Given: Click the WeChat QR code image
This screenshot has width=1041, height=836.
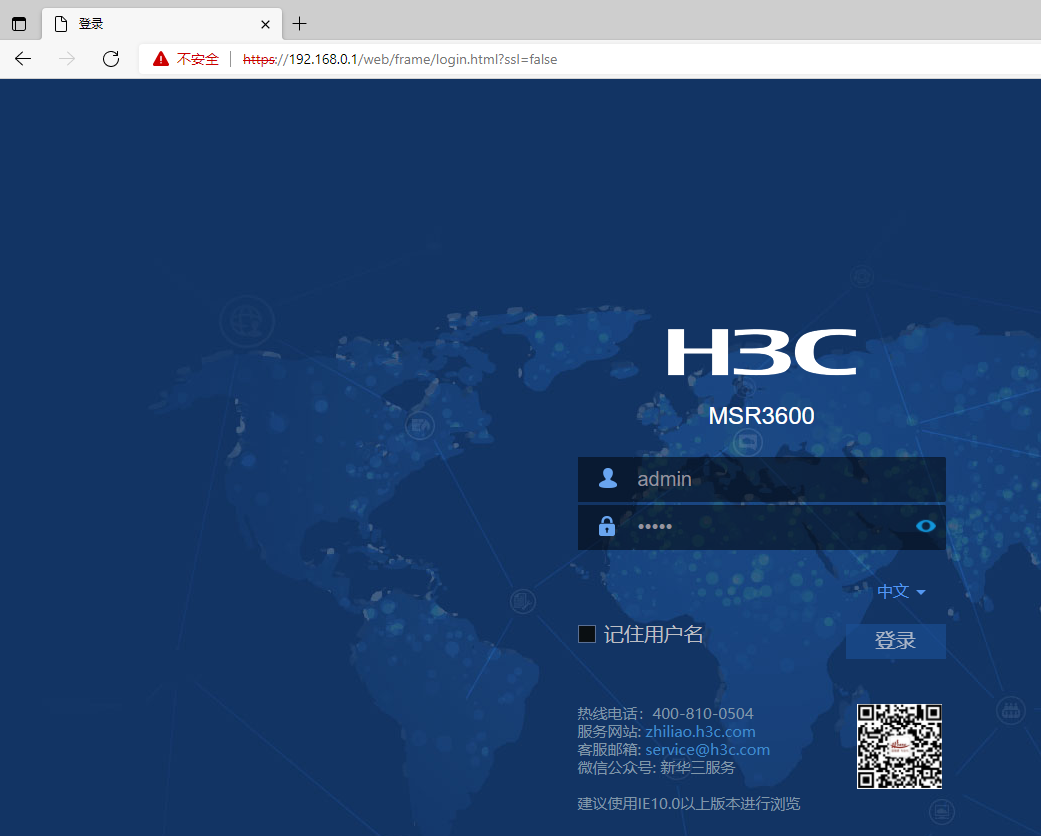Looking at the screenshot, I should pos(900,746).
